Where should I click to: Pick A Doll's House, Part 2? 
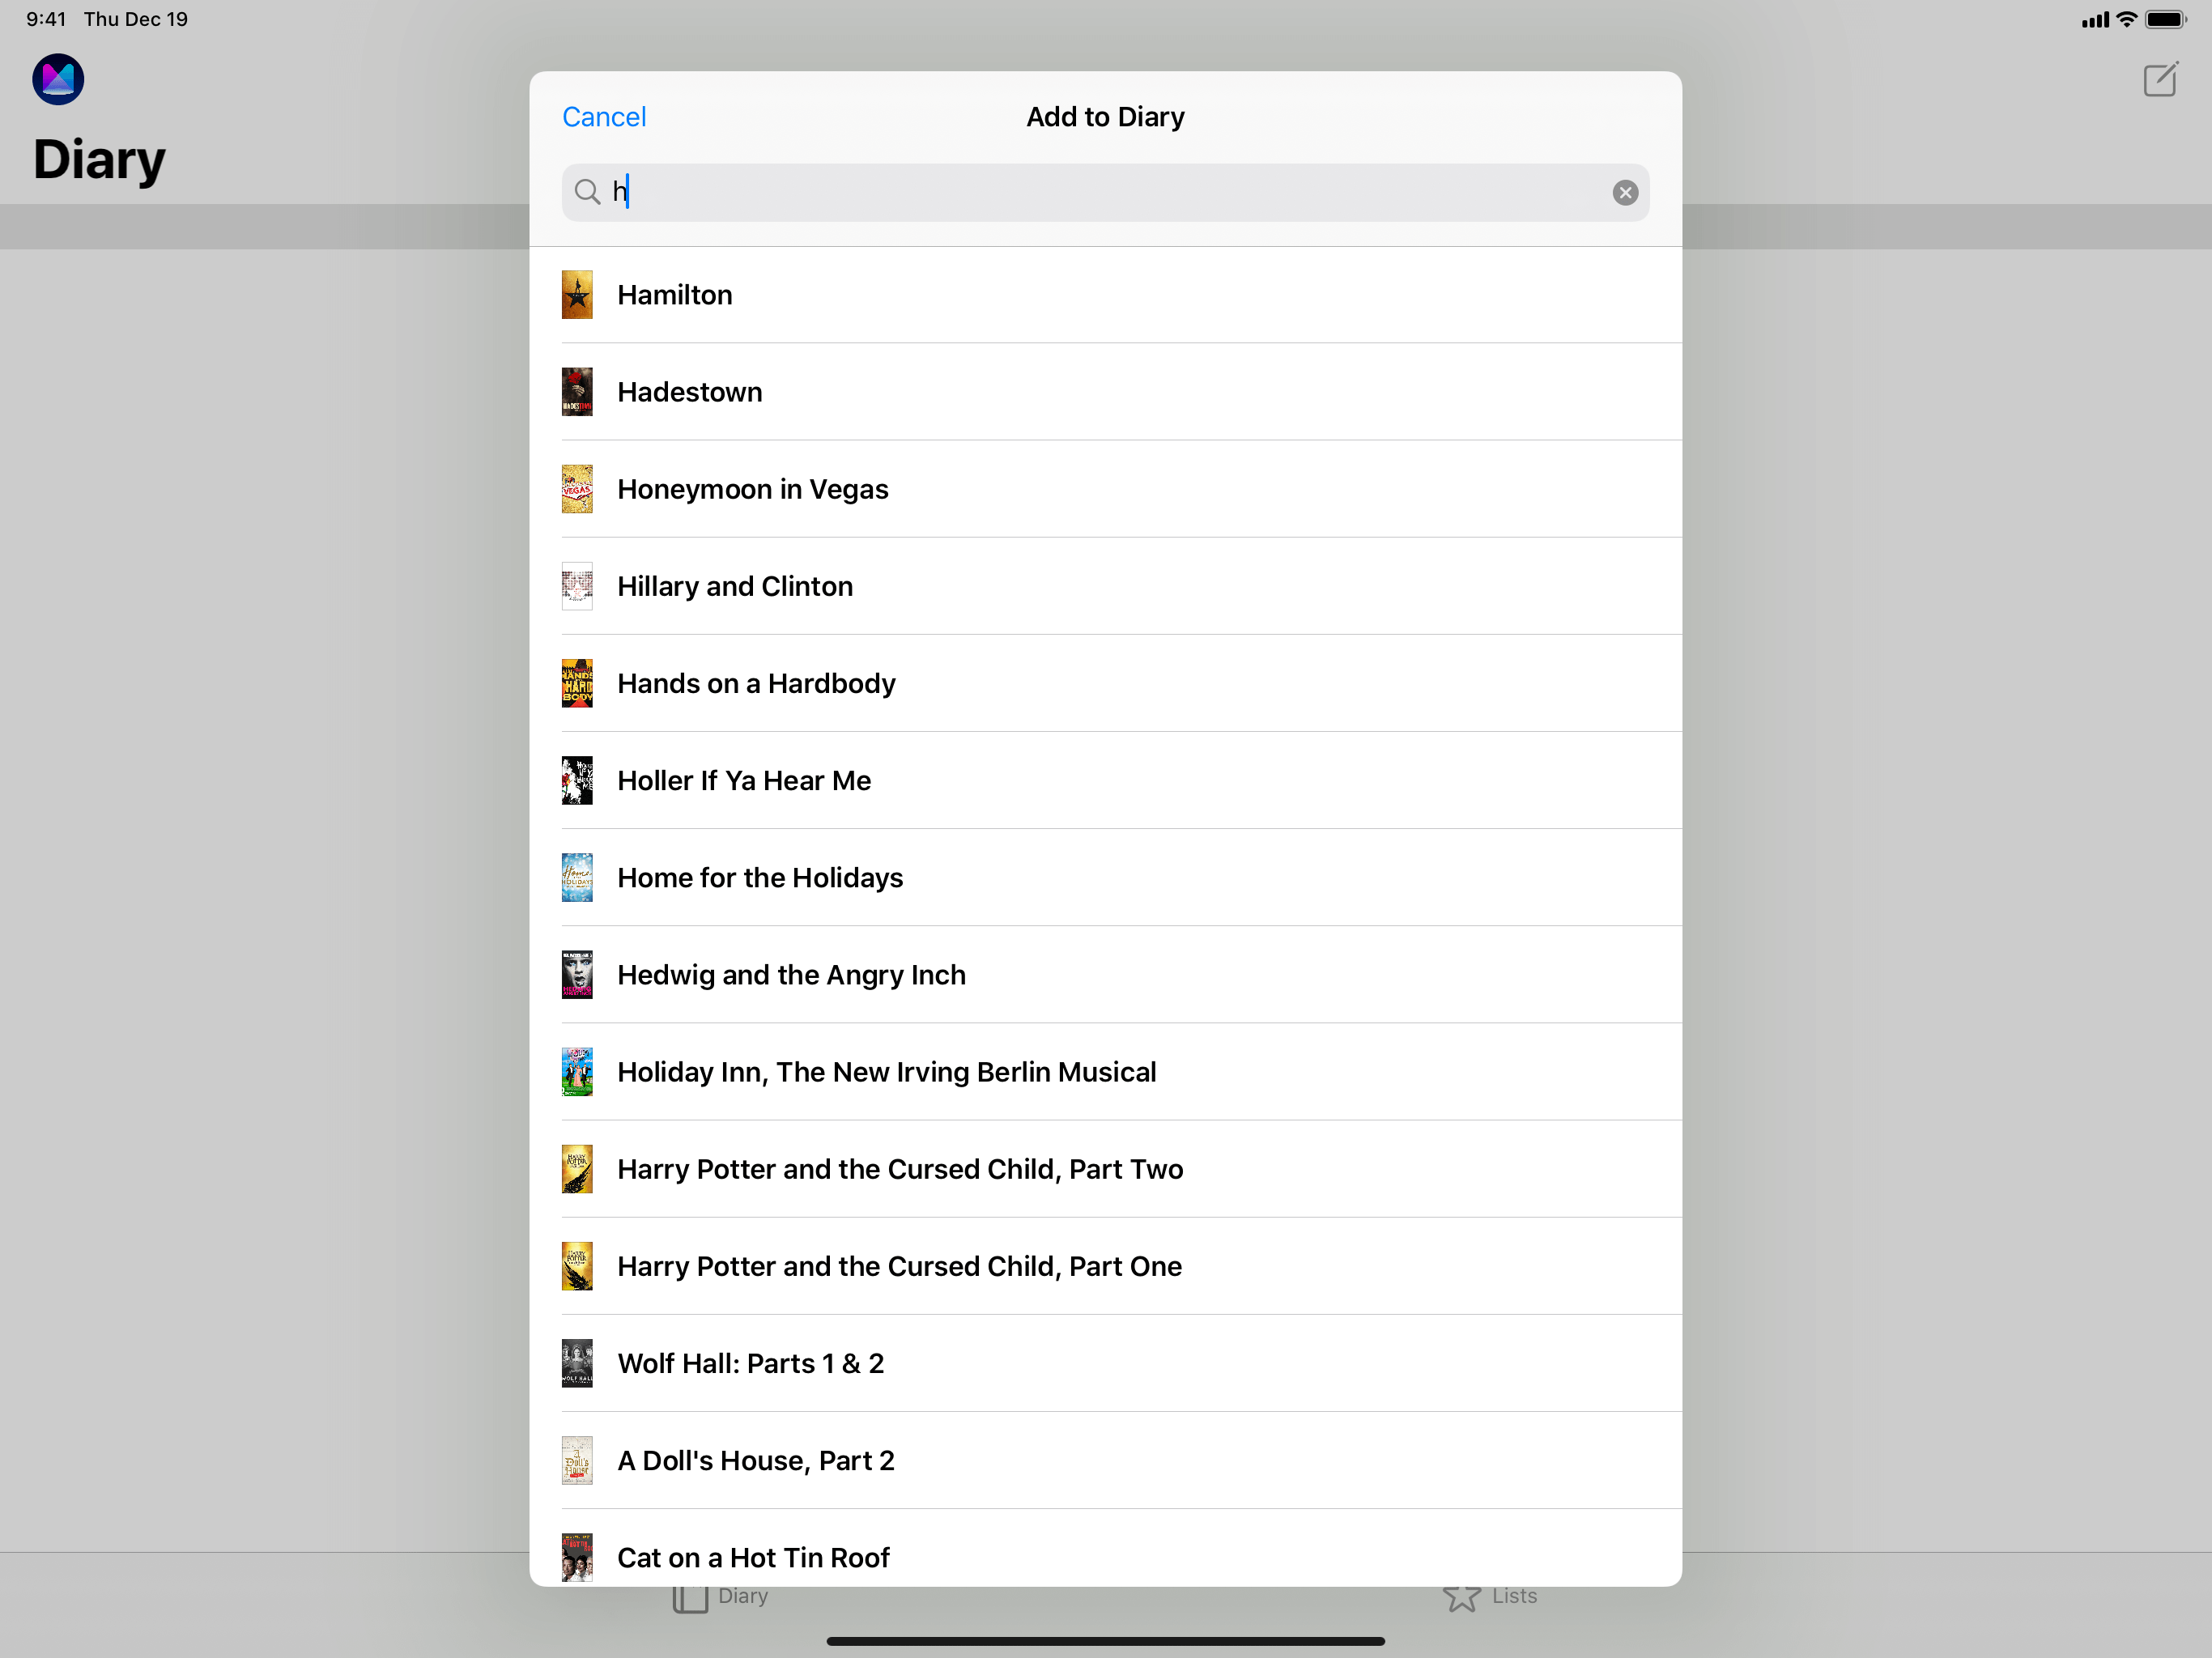point(755,1460)
